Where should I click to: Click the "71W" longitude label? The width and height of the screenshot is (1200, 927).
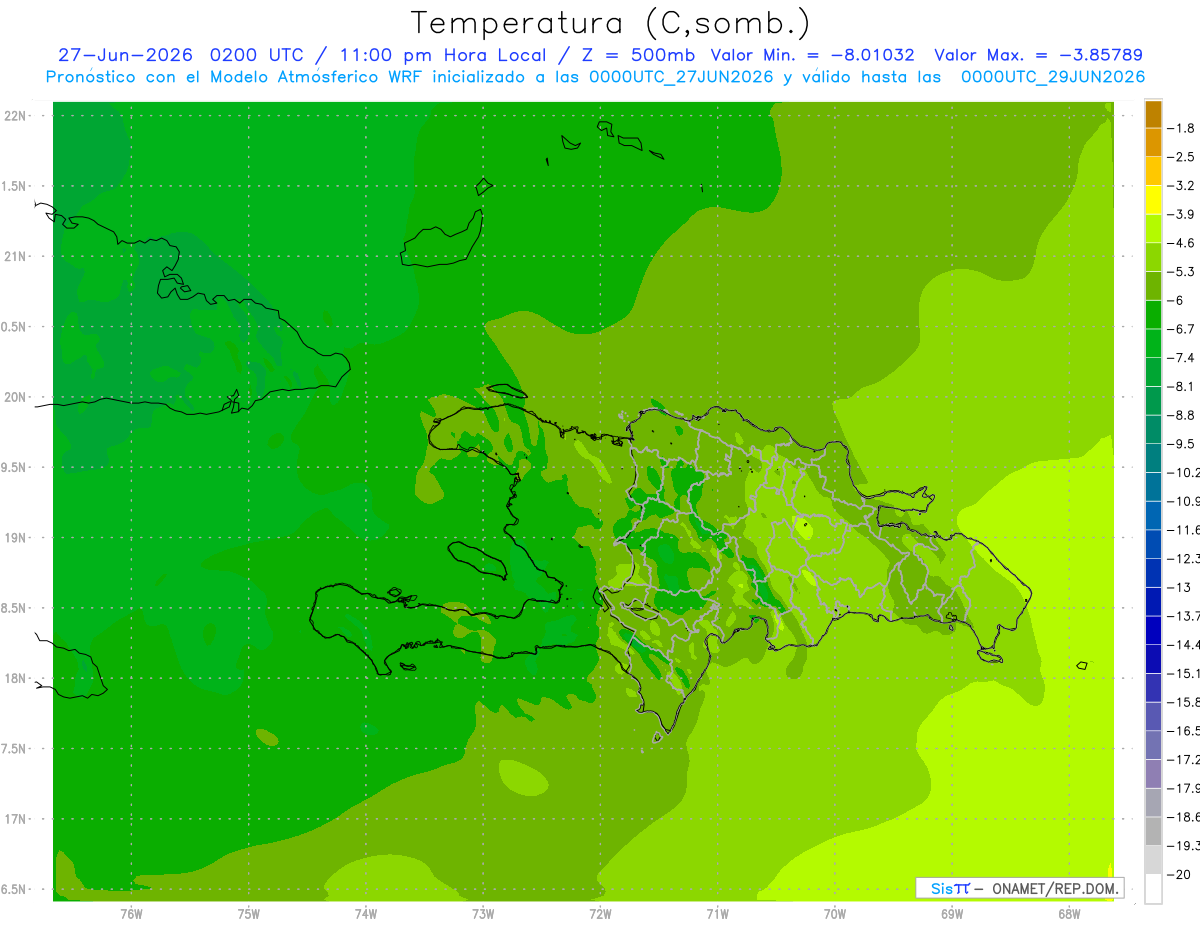(717, 913)
